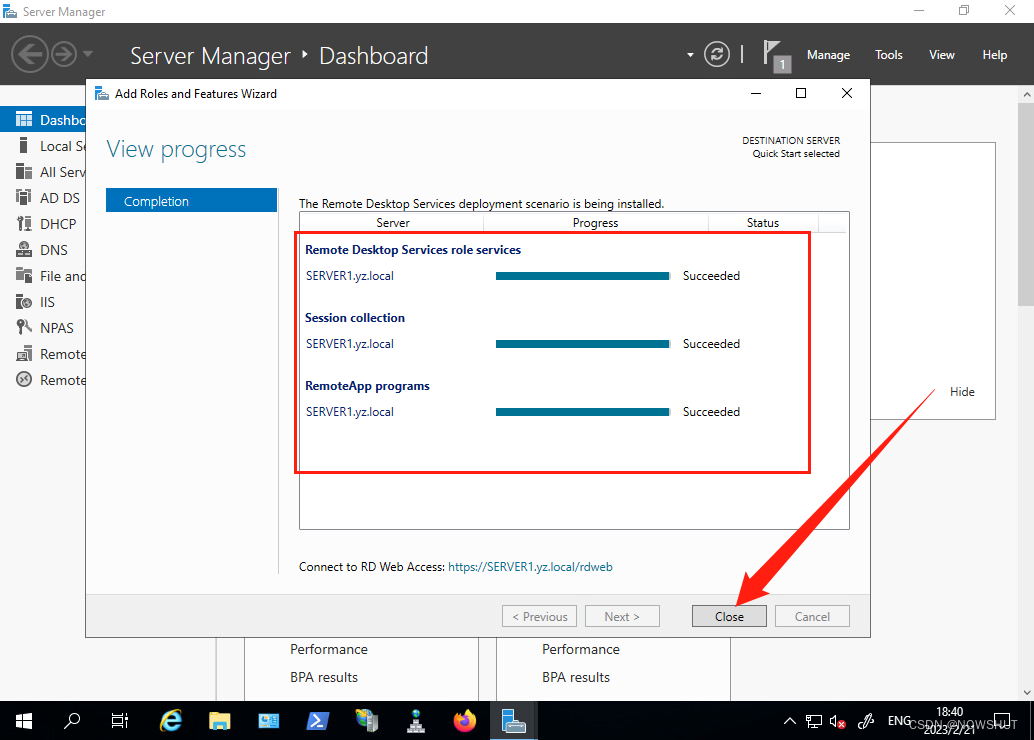Click left tile BPA results entry

(x=324, y=677)
